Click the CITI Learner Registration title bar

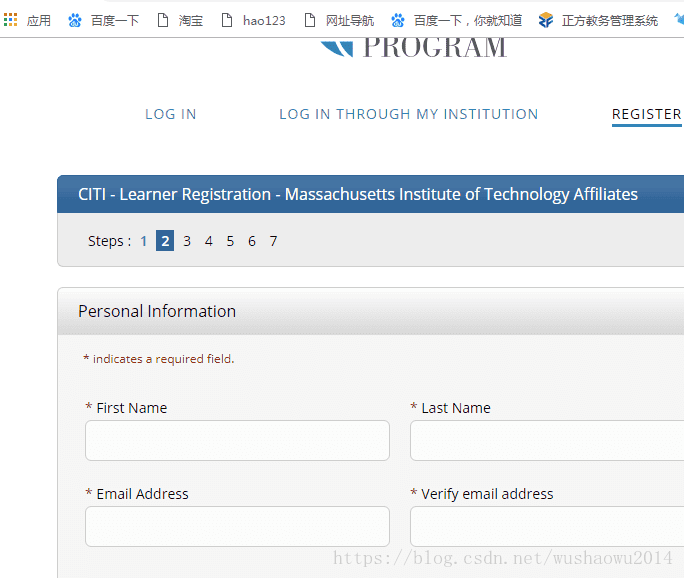[370, 194]
